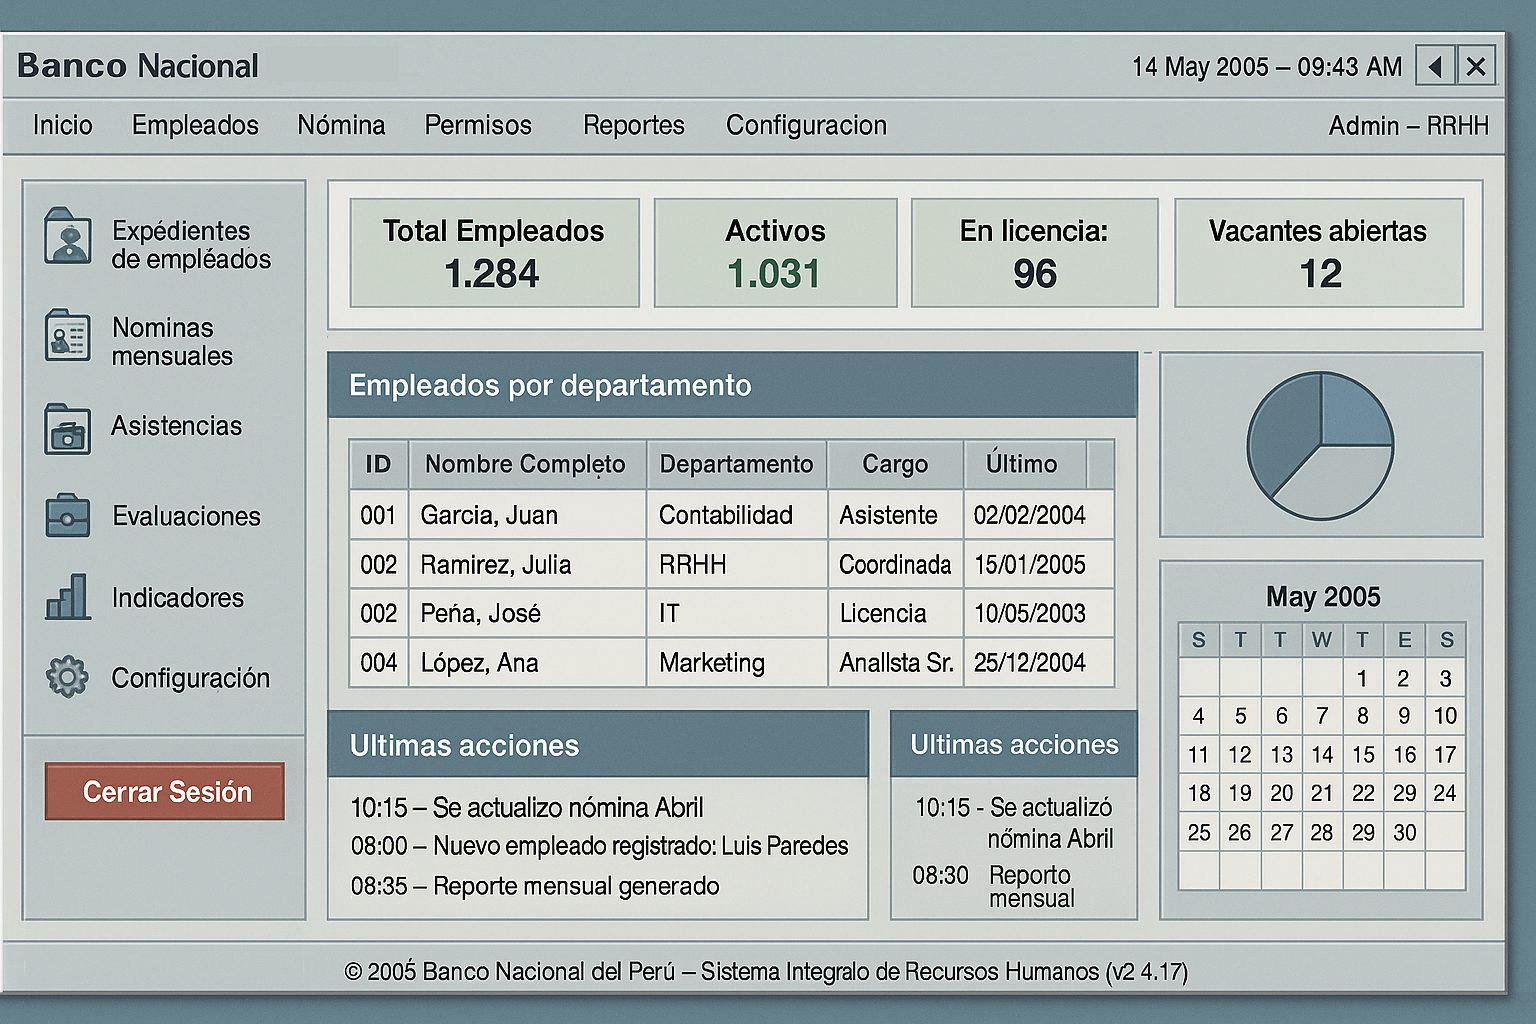The width and height of the screenshot is (1536, 1024).
Task: Click the back arrow icon in title bar
Action: [x=1435, y=67]
